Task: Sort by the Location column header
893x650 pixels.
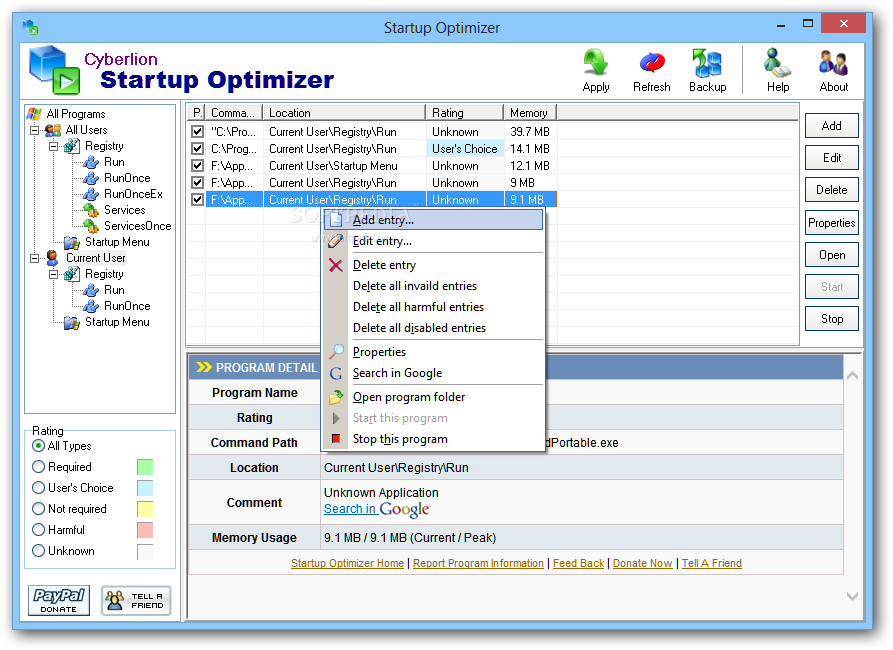Action: tap(344, 113)
